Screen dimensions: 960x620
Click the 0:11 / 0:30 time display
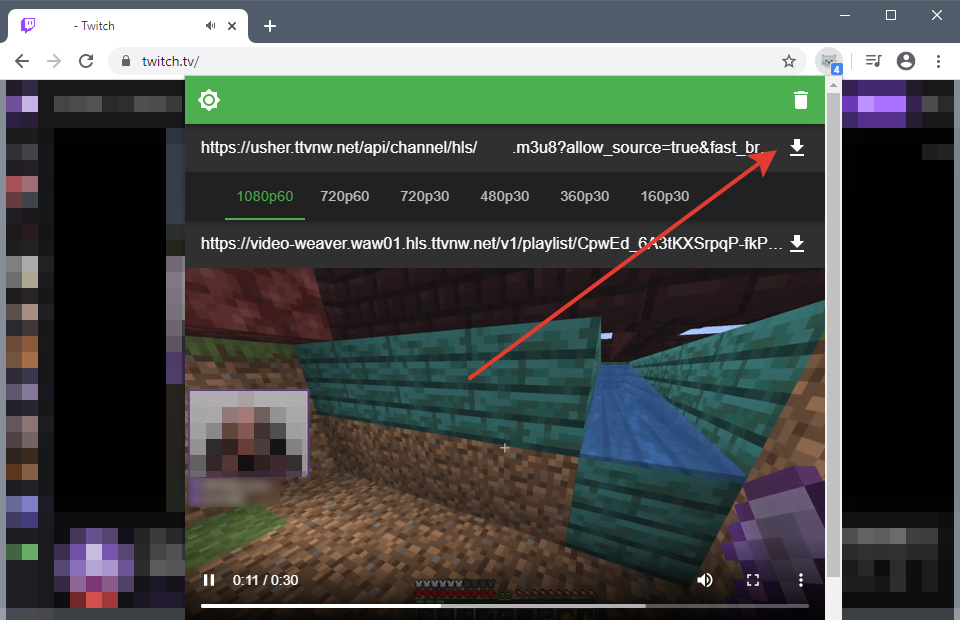coord(265,580)
